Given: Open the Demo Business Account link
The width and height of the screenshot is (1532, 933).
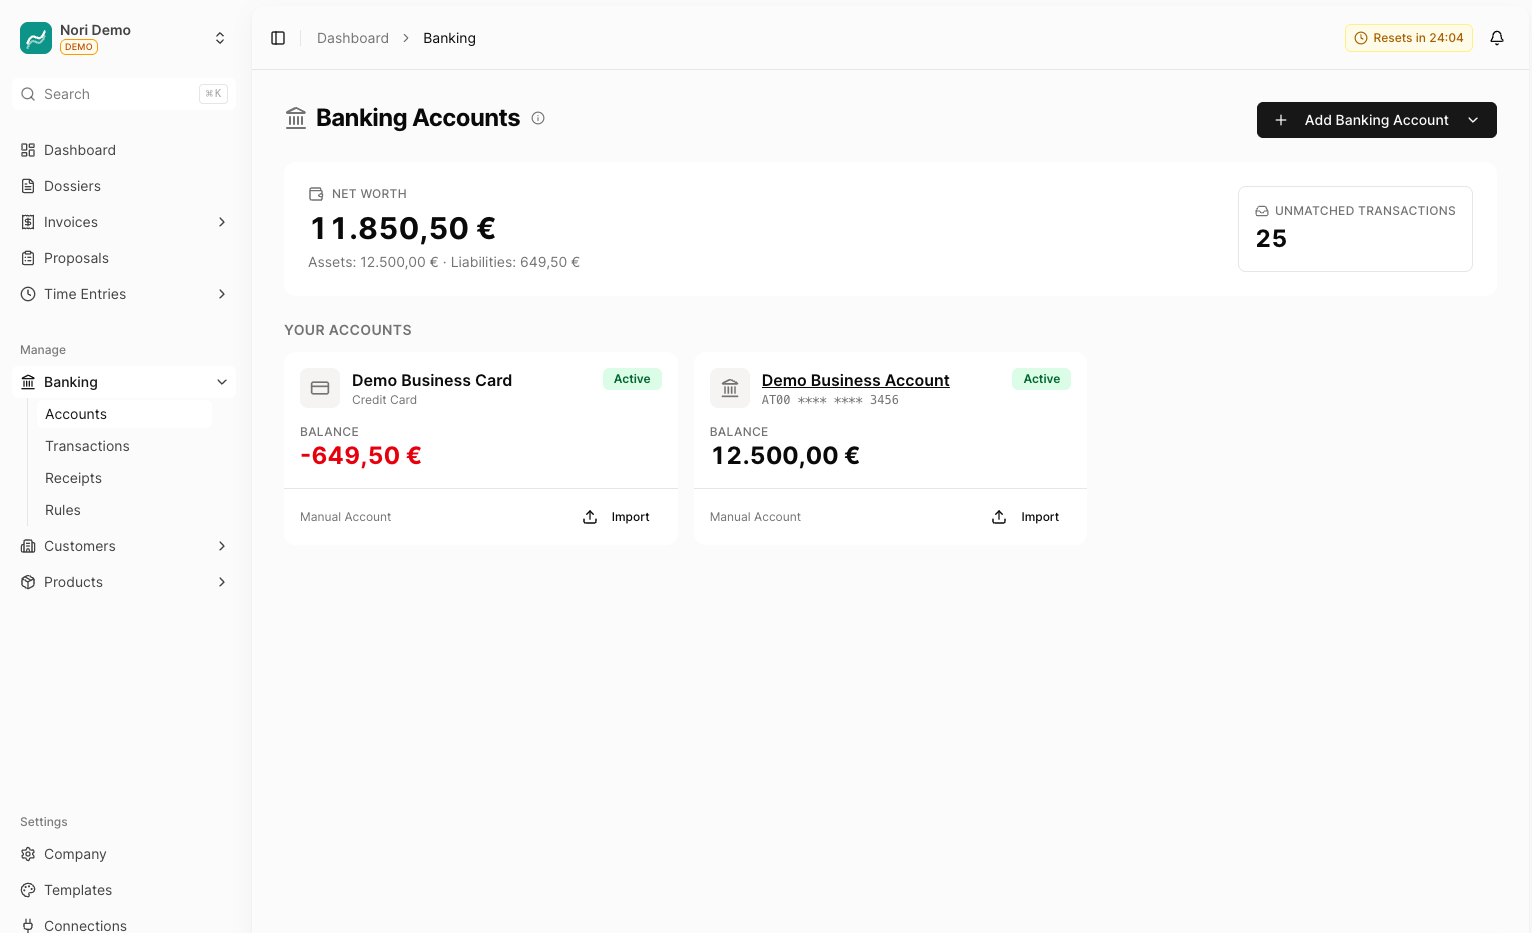Looking at the screenshot, I should pos(855,380).
